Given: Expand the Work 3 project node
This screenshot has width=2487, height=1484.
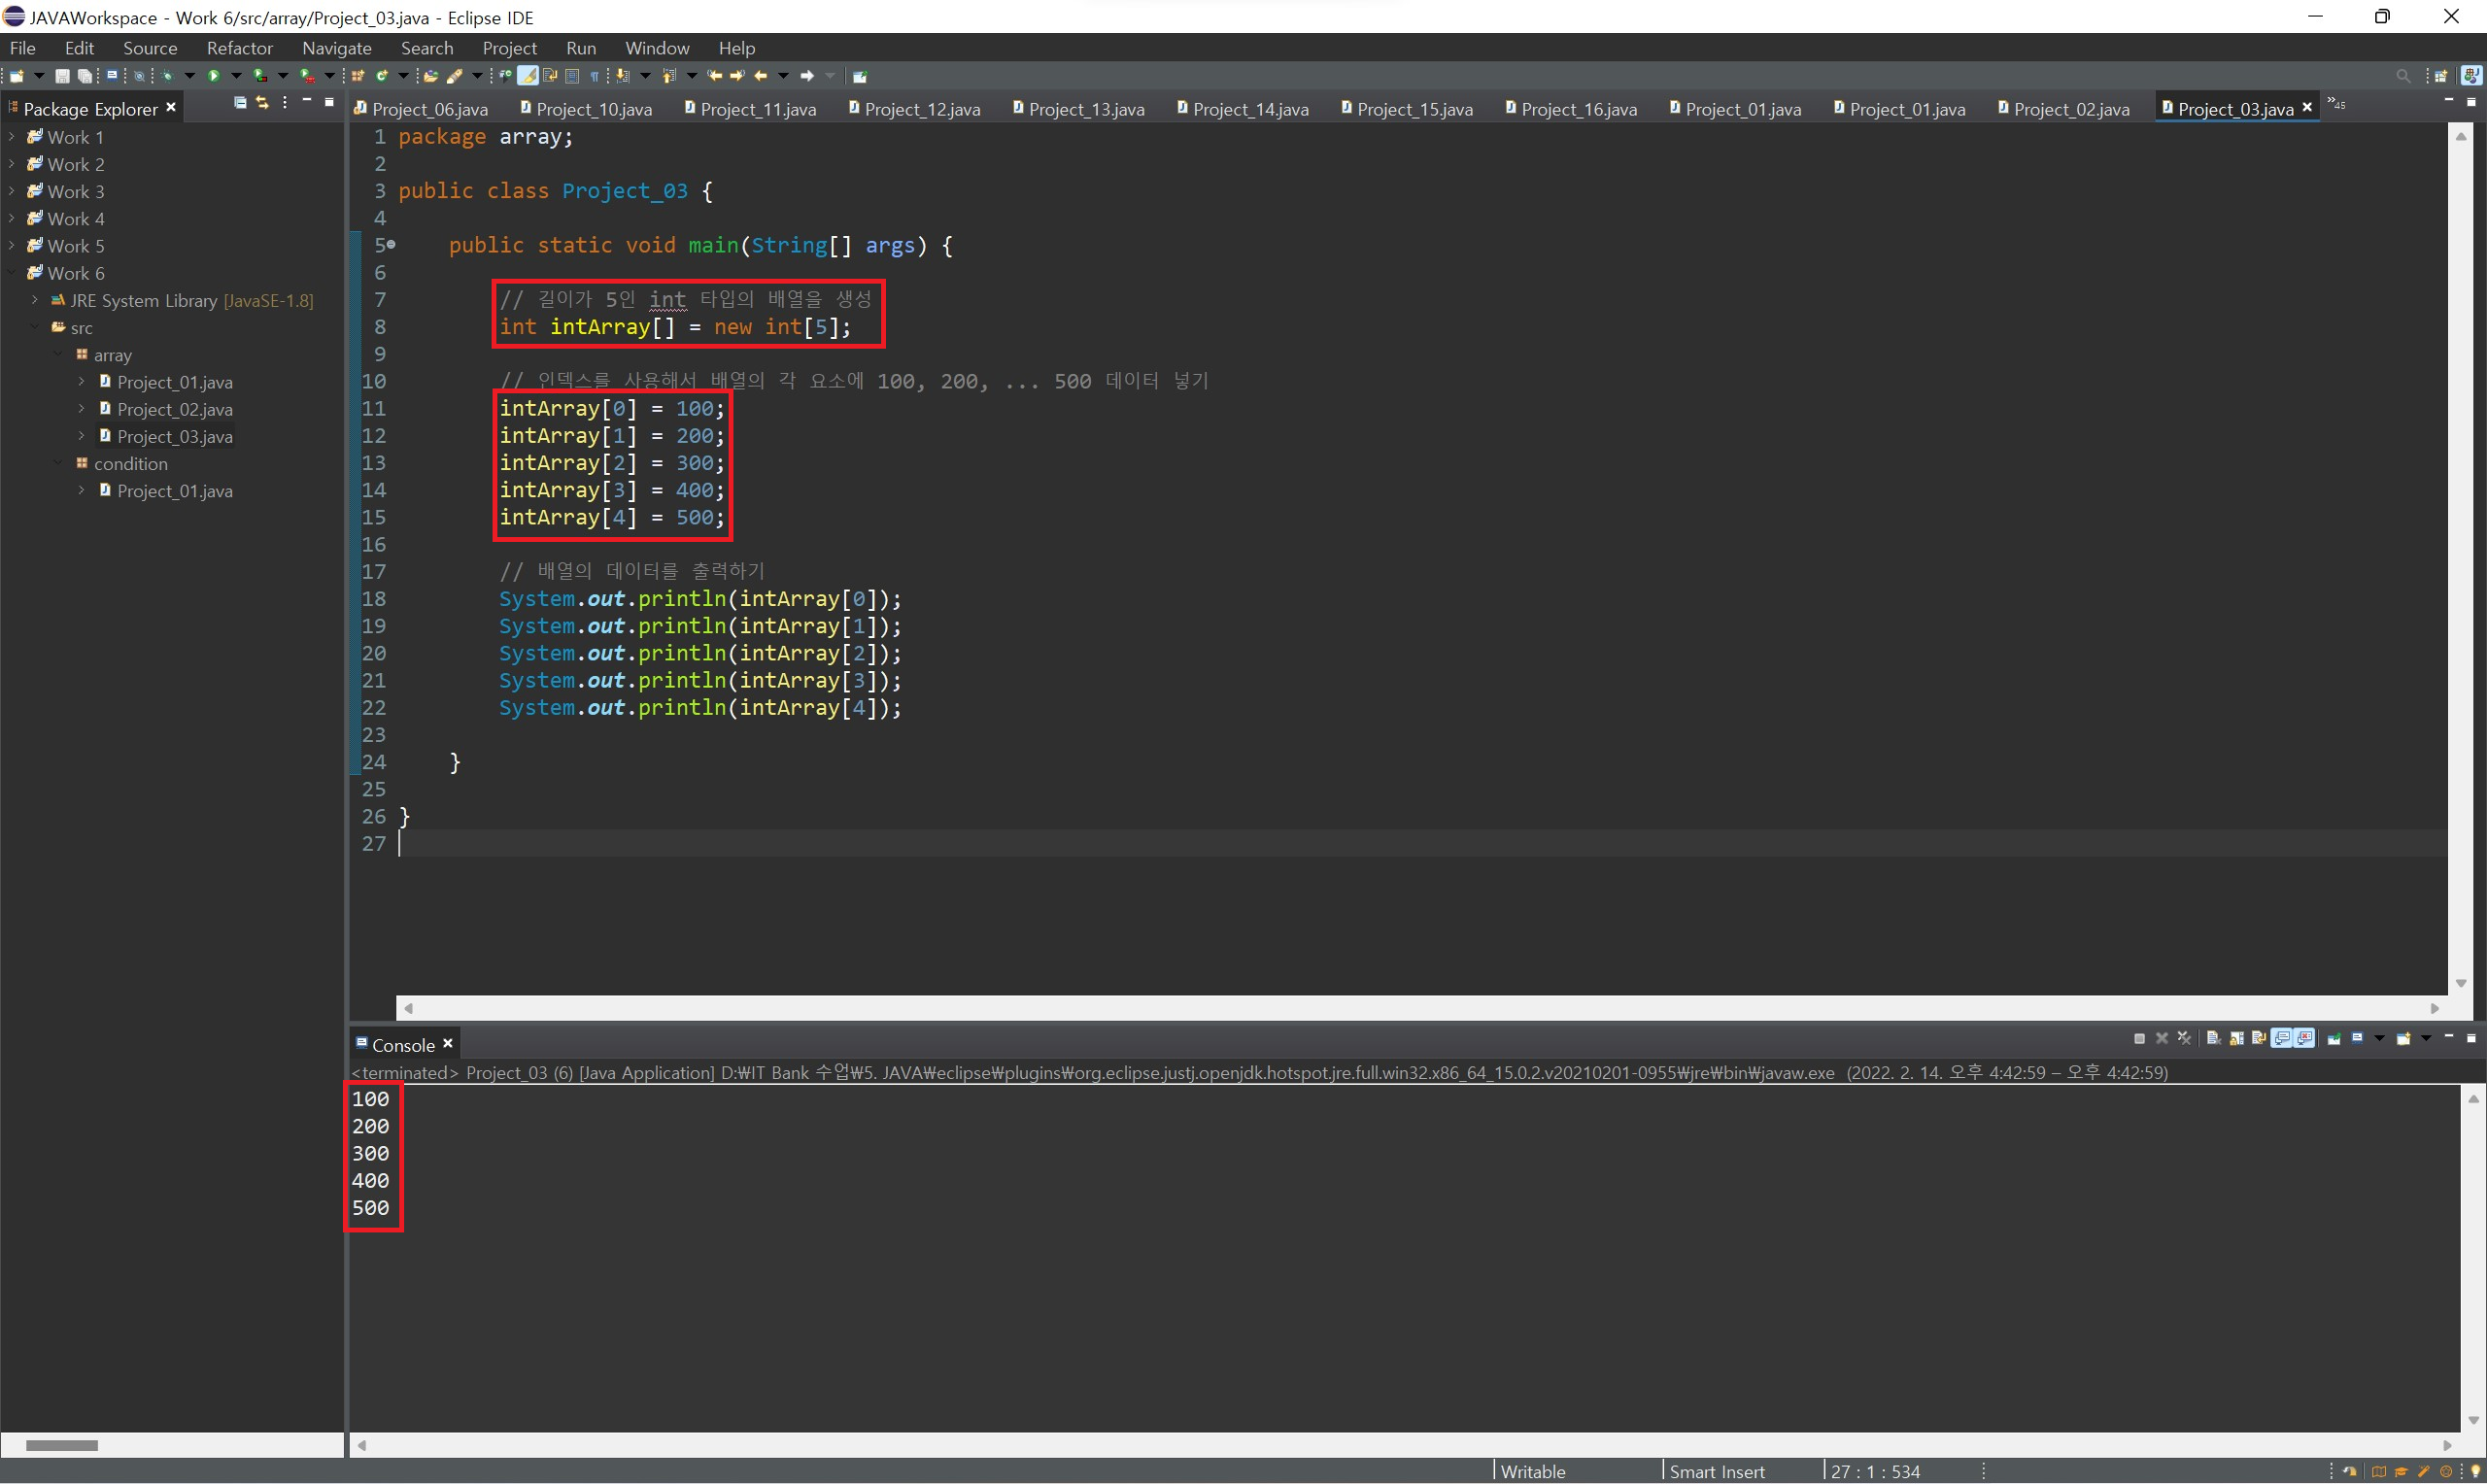Looking at the screenshot, I should tap(11, 191).
